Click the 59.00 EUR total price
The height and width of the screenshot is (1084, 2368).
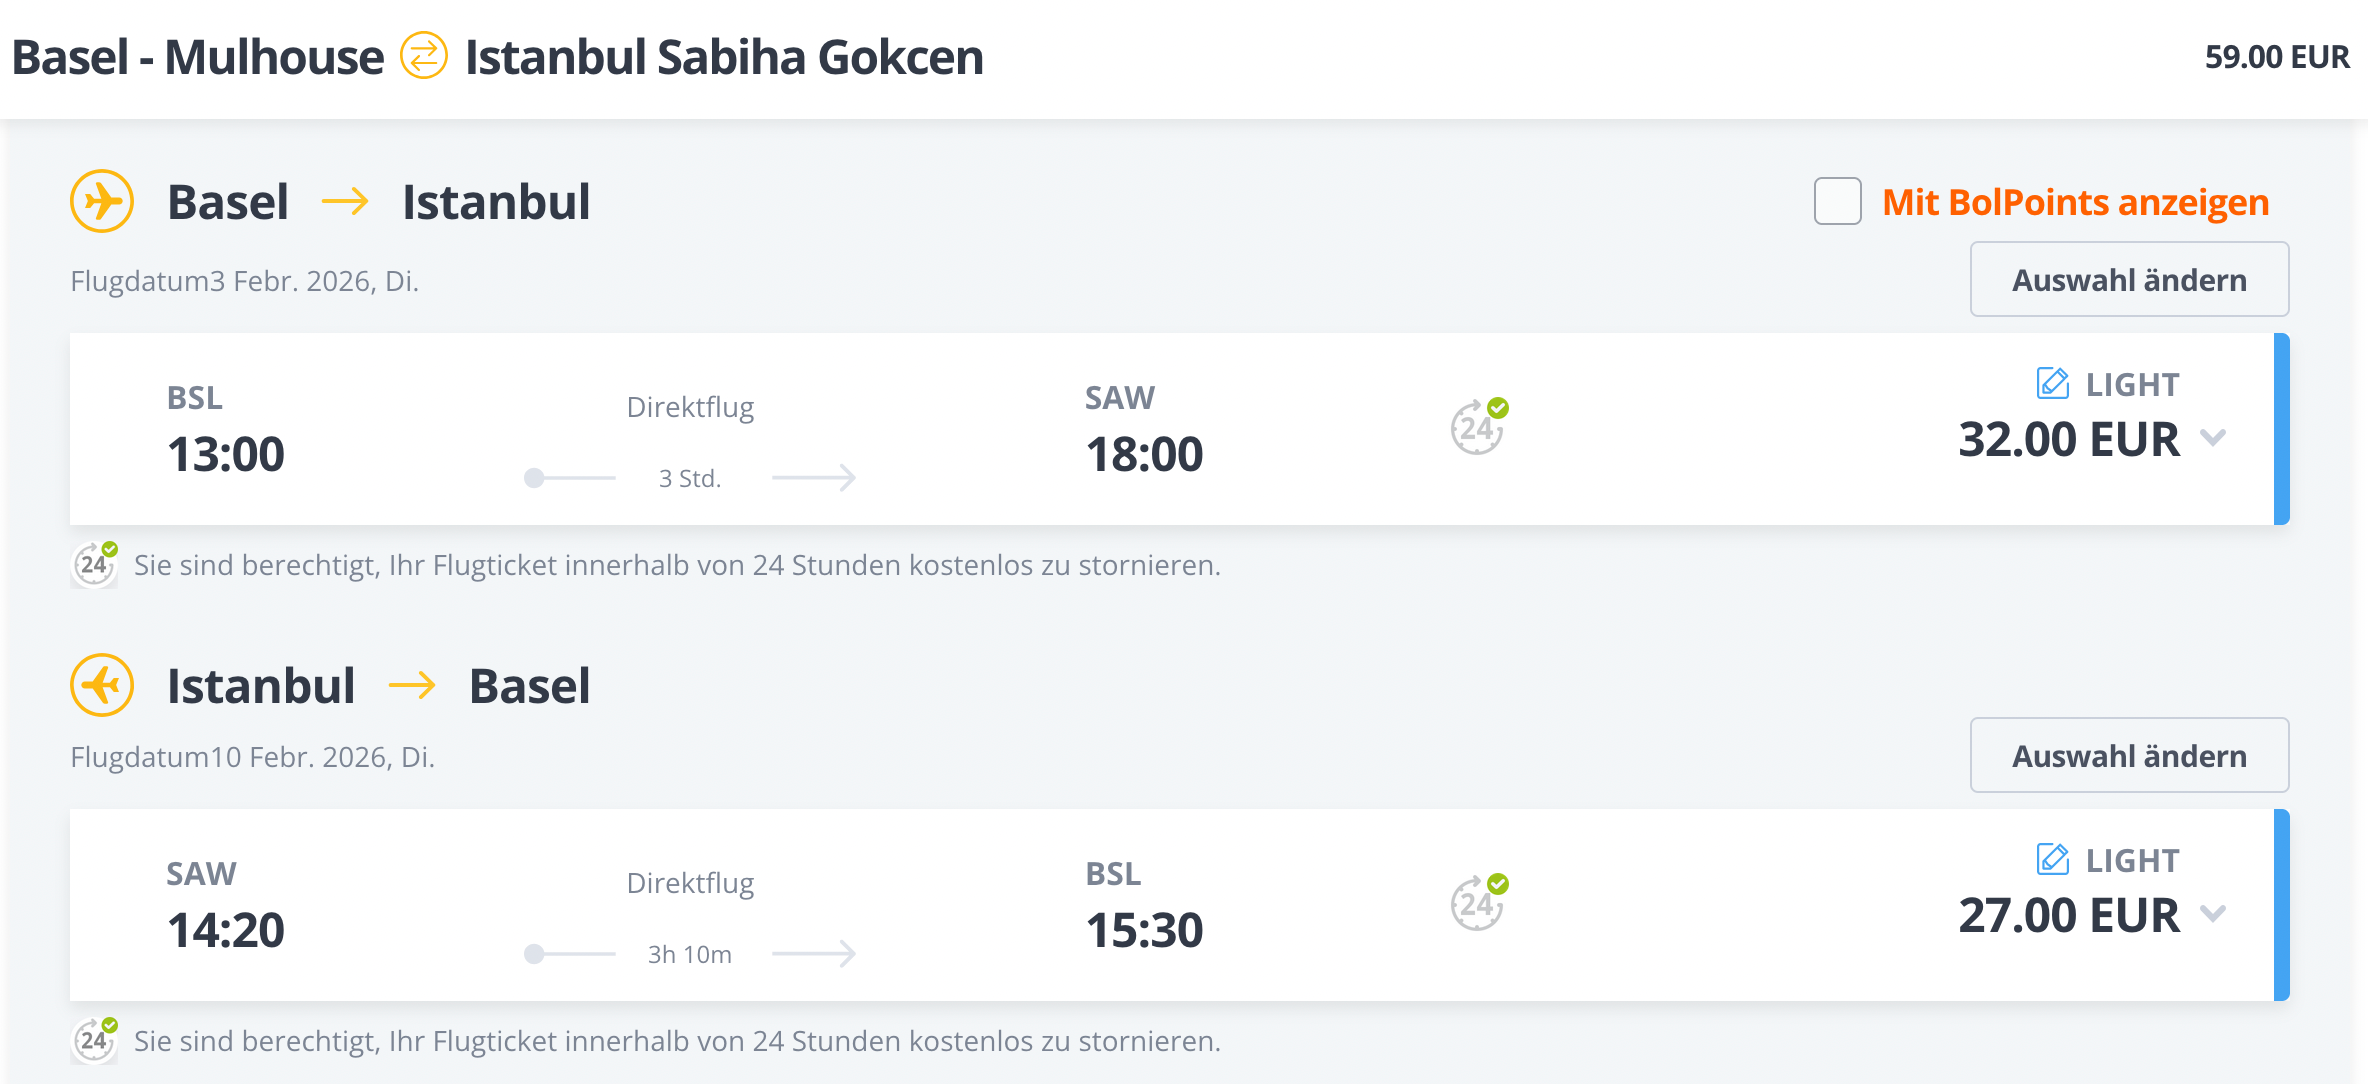[x=2277, y=57]
